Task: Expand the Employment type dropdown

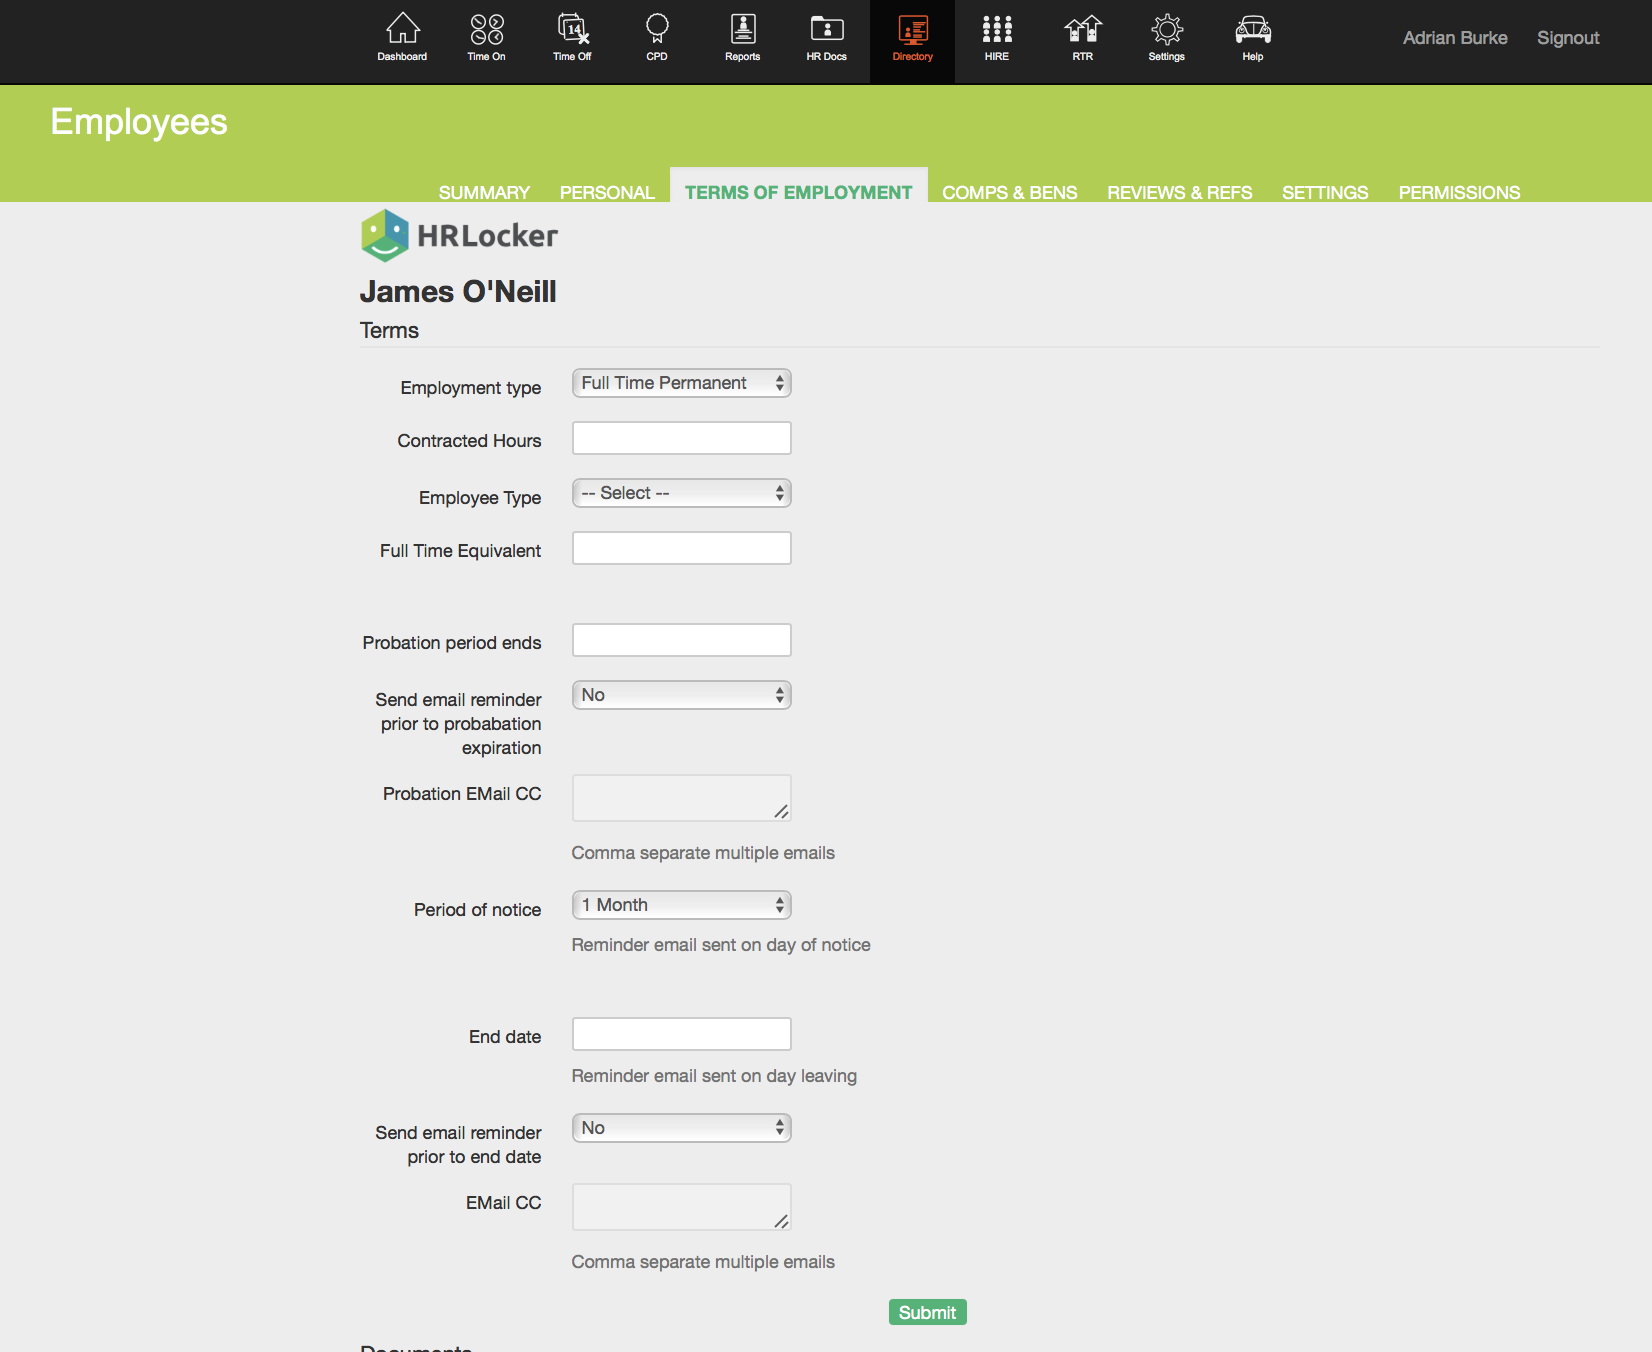Action: (x=681, y=383)
